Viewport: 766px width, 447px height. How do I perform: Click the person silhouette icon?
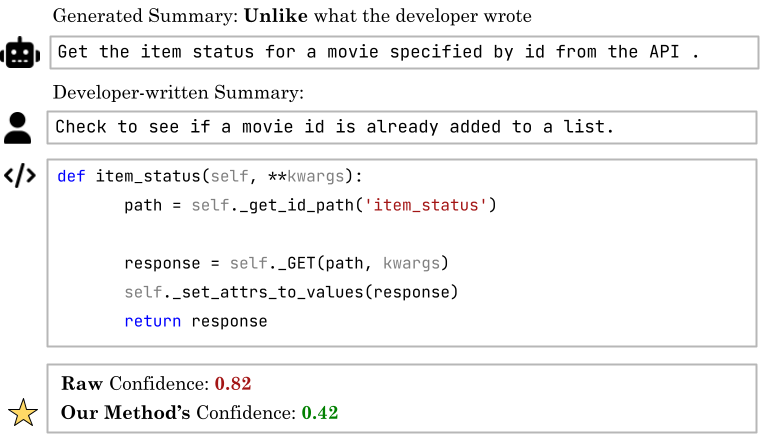pos(18,127)
